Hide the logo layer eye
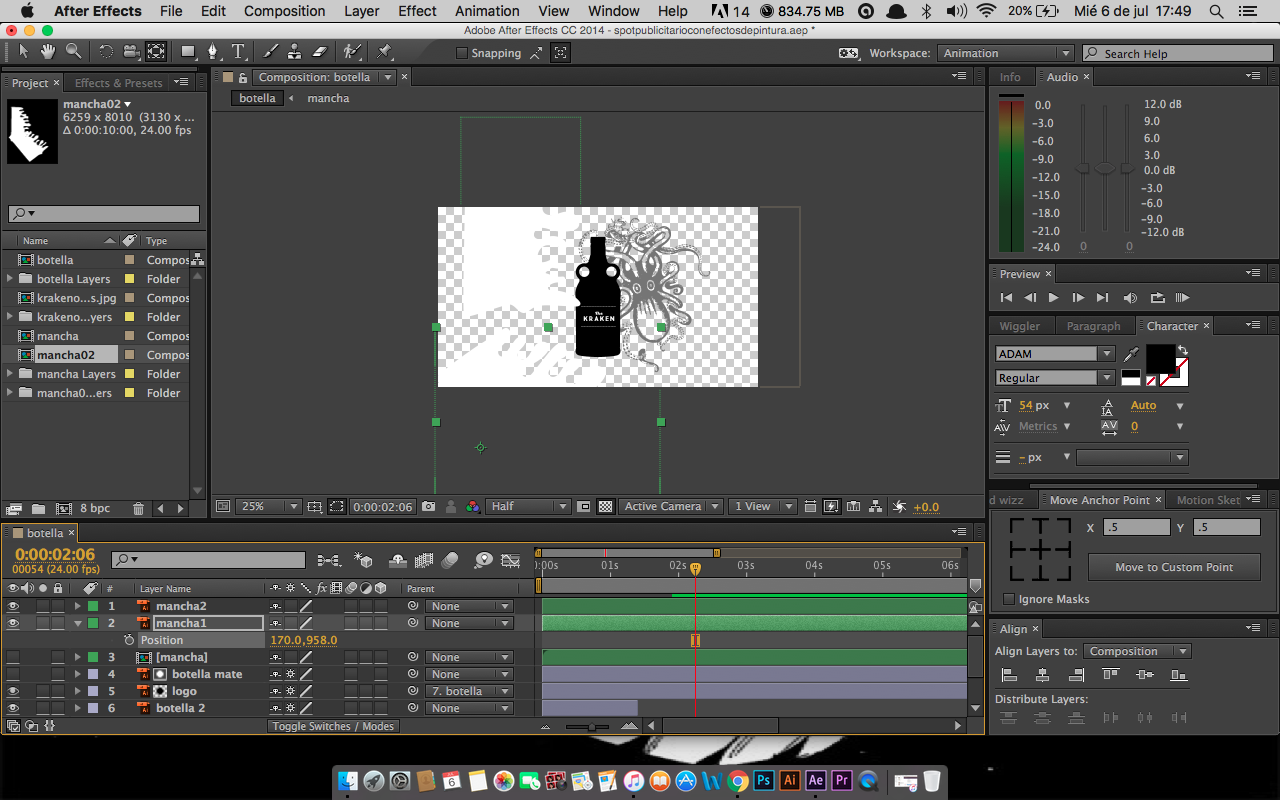1280x800 pixels. (13, 691)
